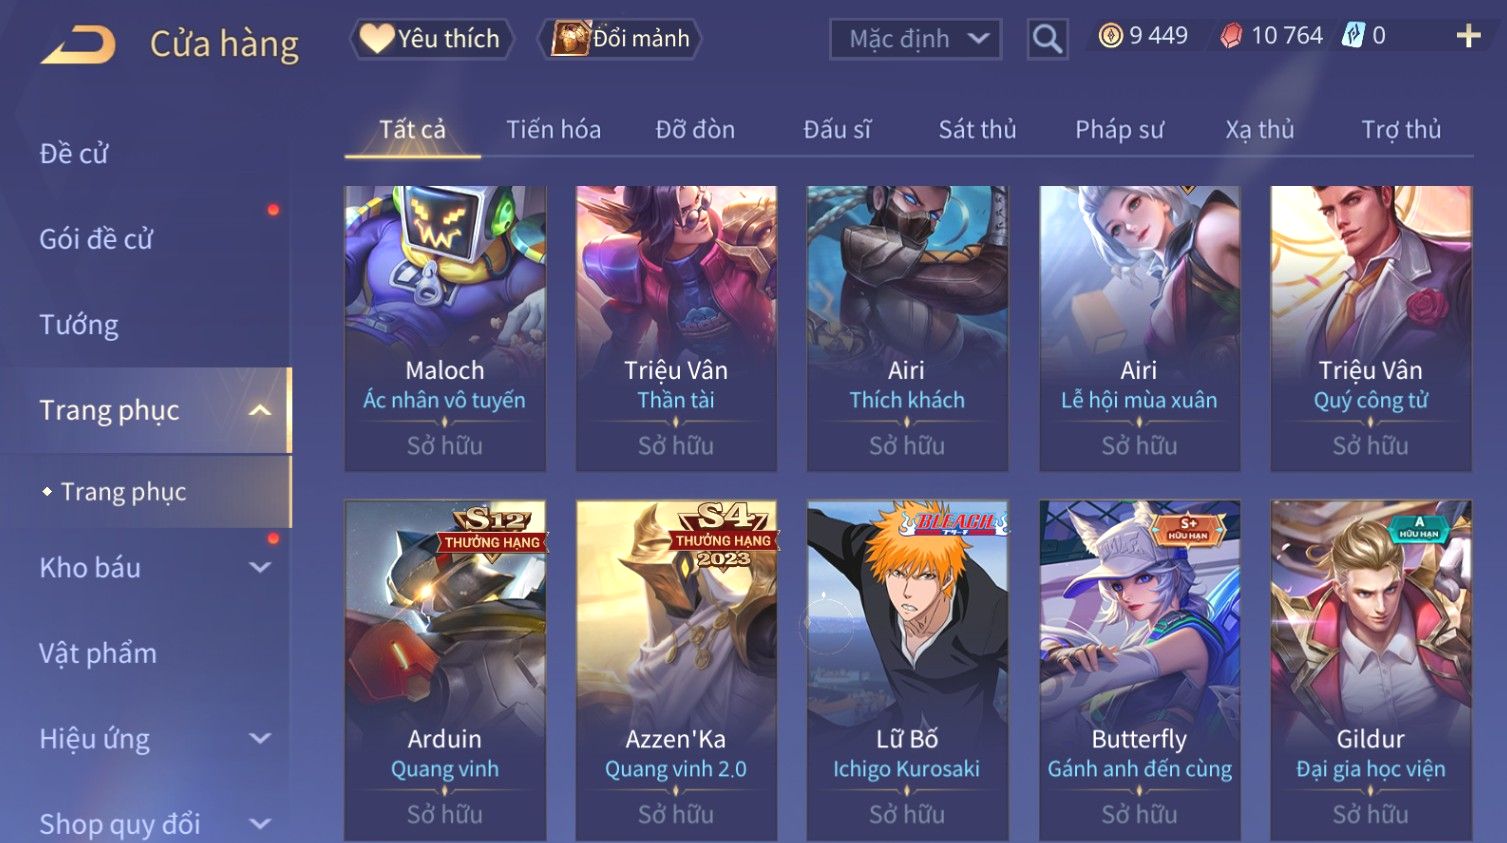The image size is (1507, 843).
Task: Open the Maloch Ác nhân vô tuyến card
Action: pyautogui.click(x=445, y=328)
